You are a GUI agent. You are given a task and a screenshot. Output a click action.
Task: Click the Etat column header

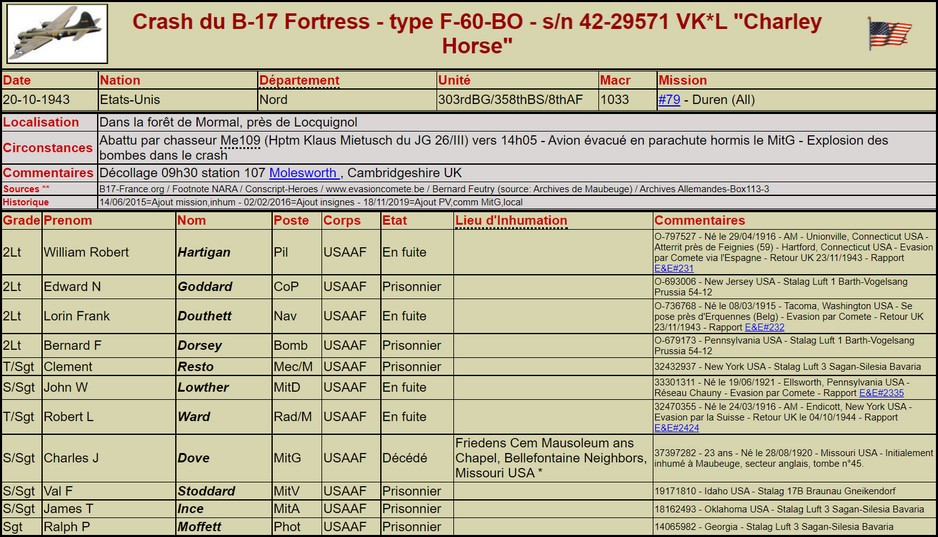[x=395, y=220]
